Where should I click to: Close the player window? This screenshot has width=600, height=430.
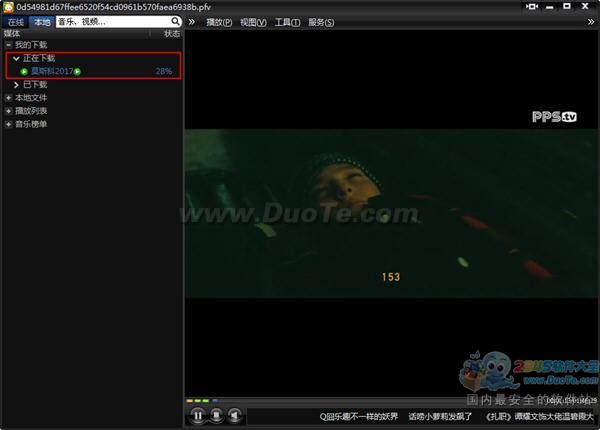coord(585,6)
